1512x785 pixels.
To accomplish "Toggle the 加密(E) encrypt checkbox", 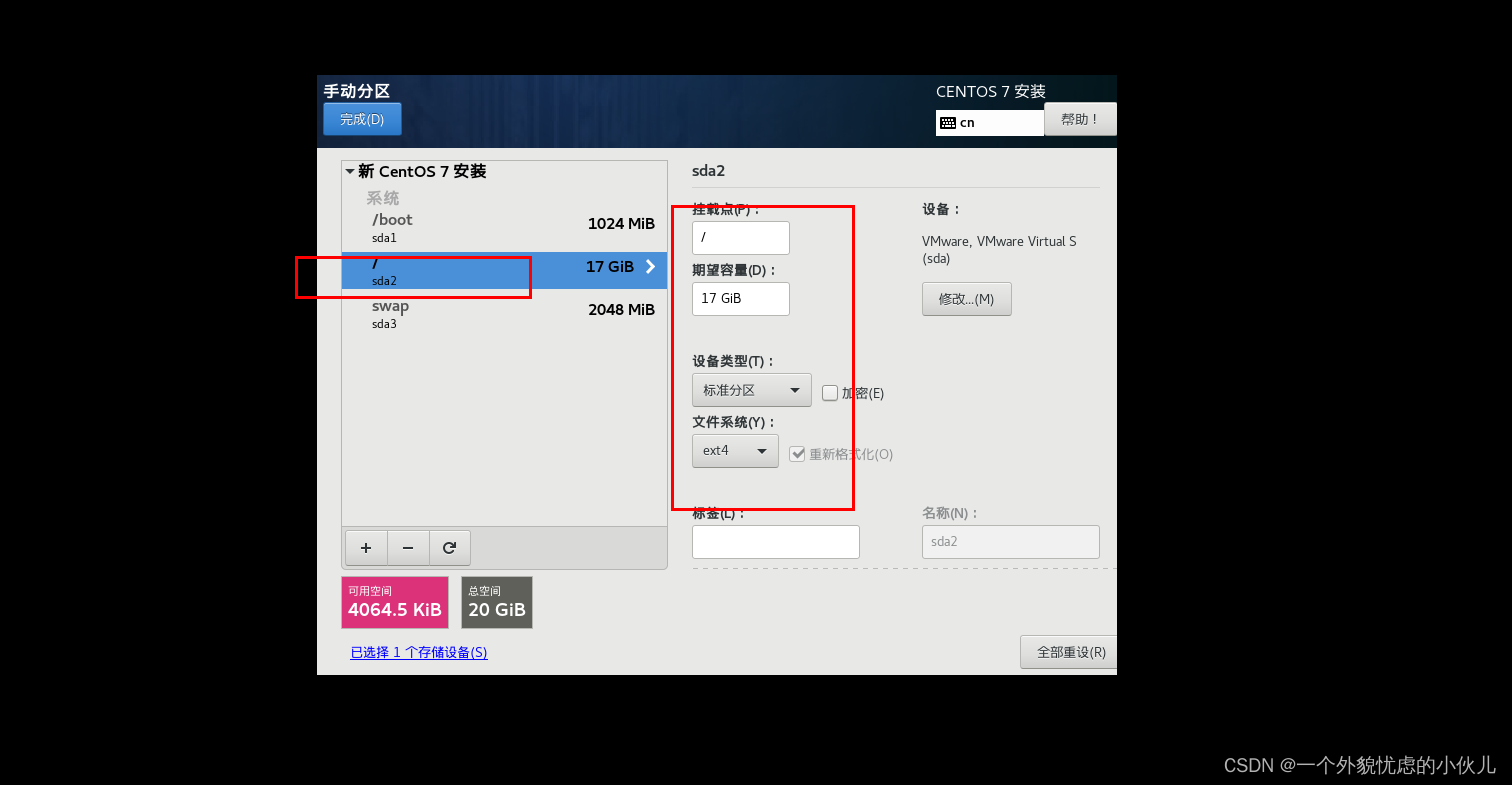I will coord(829,393).
